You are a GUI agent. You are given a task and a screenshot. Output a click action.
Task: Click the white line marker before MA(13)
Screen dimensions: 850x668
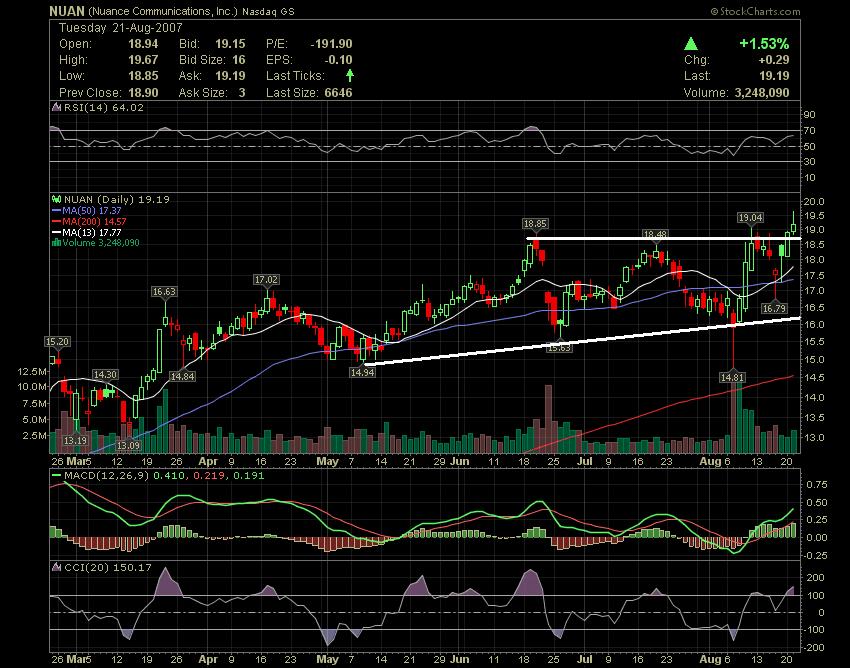56,232
